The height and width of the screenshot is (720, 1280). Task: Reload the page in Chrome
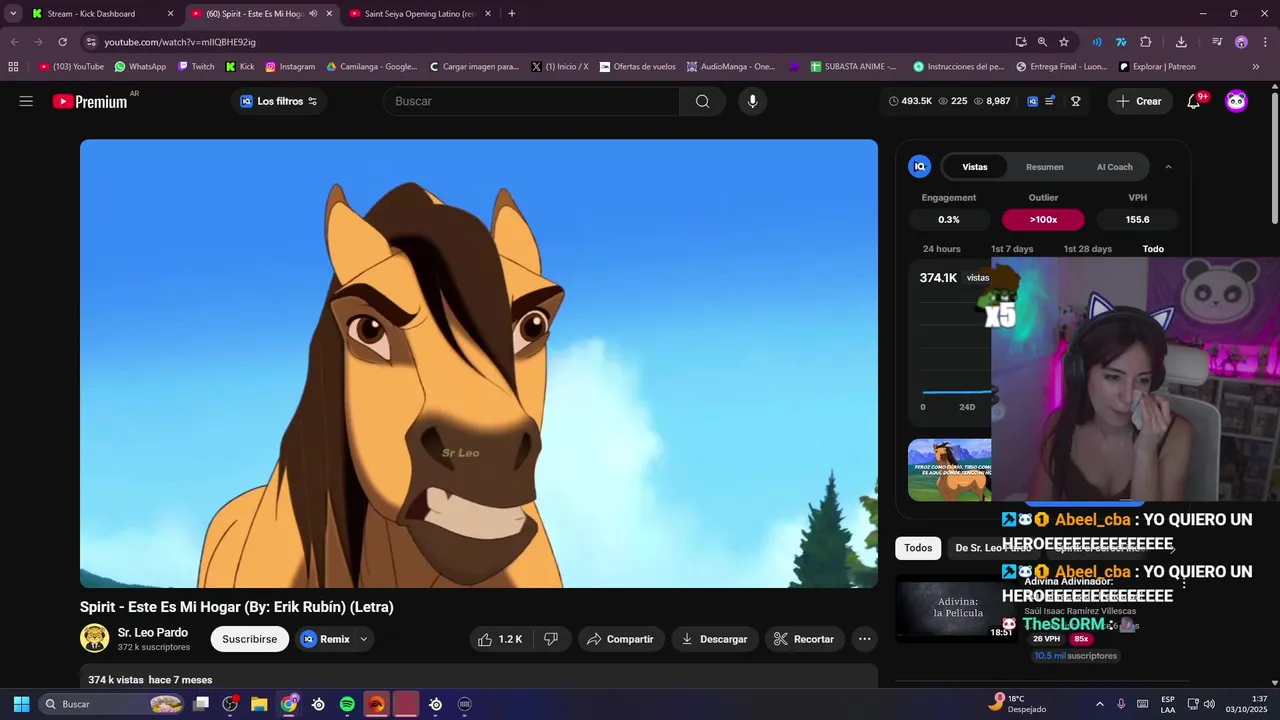coord(62,42)
